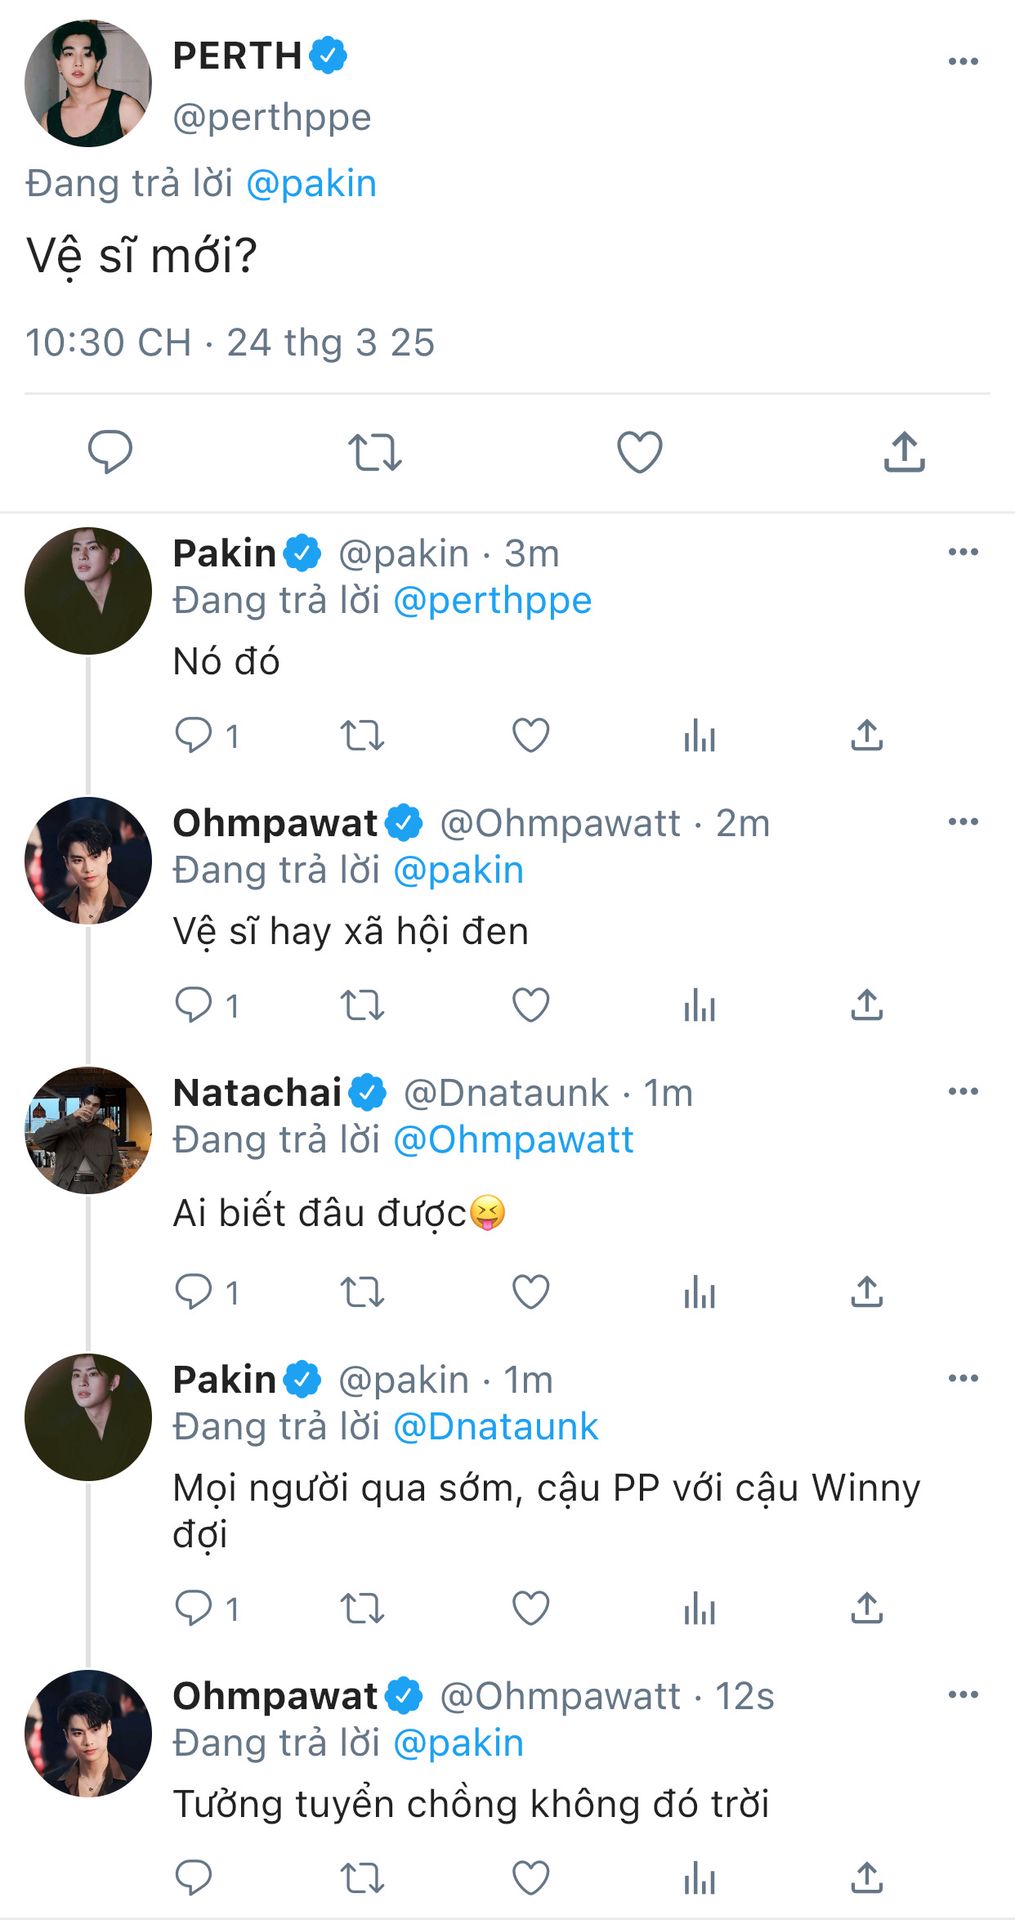Retweet PERTH's main tweet

tap(374, 452)
